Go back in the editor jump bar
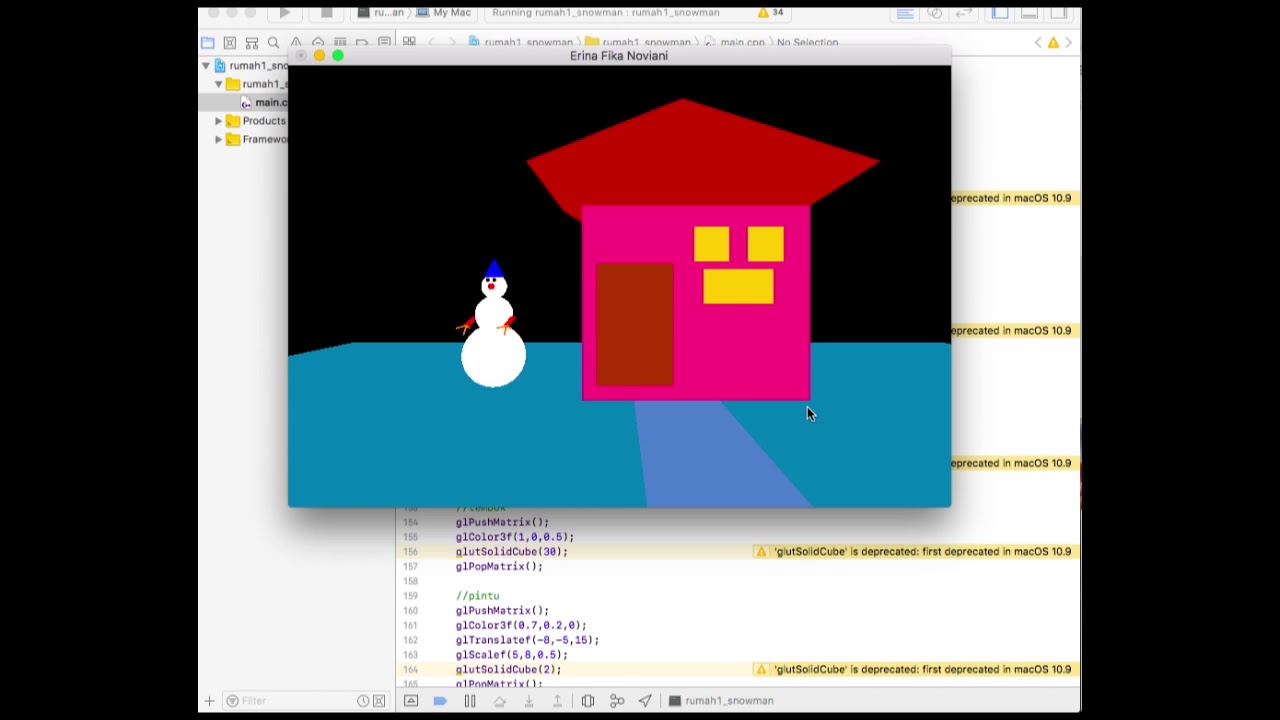This screenshot has height=720, width=1280. coord(432,42)
